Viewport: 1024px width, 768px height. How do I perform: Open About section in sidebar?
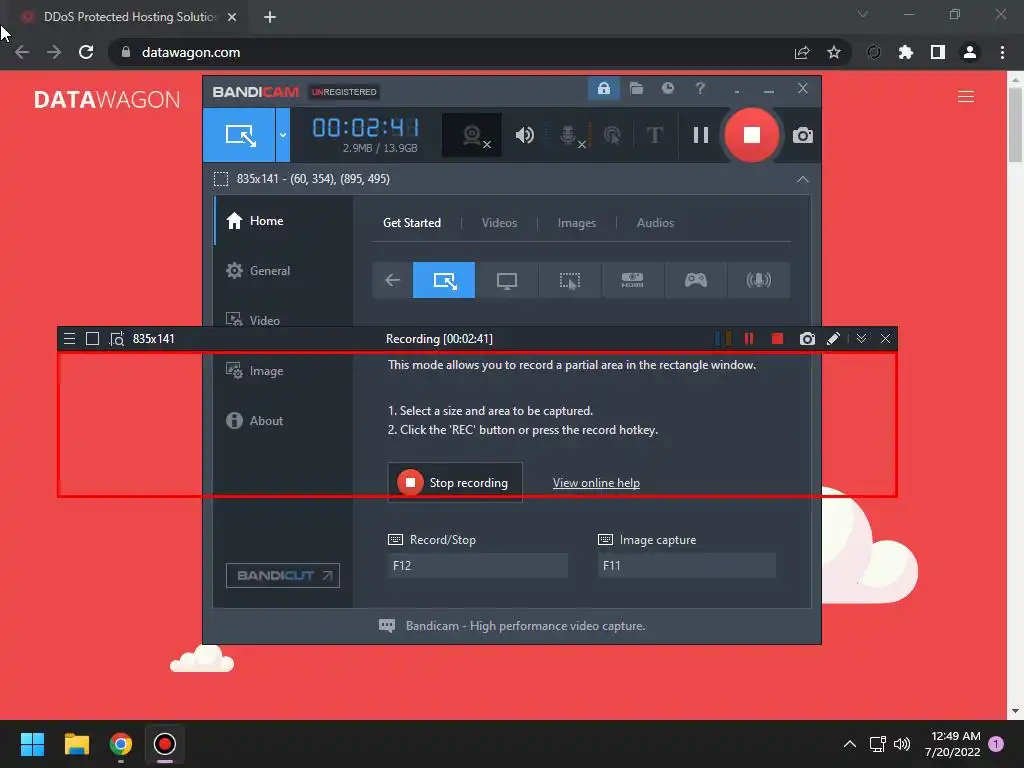283,421
